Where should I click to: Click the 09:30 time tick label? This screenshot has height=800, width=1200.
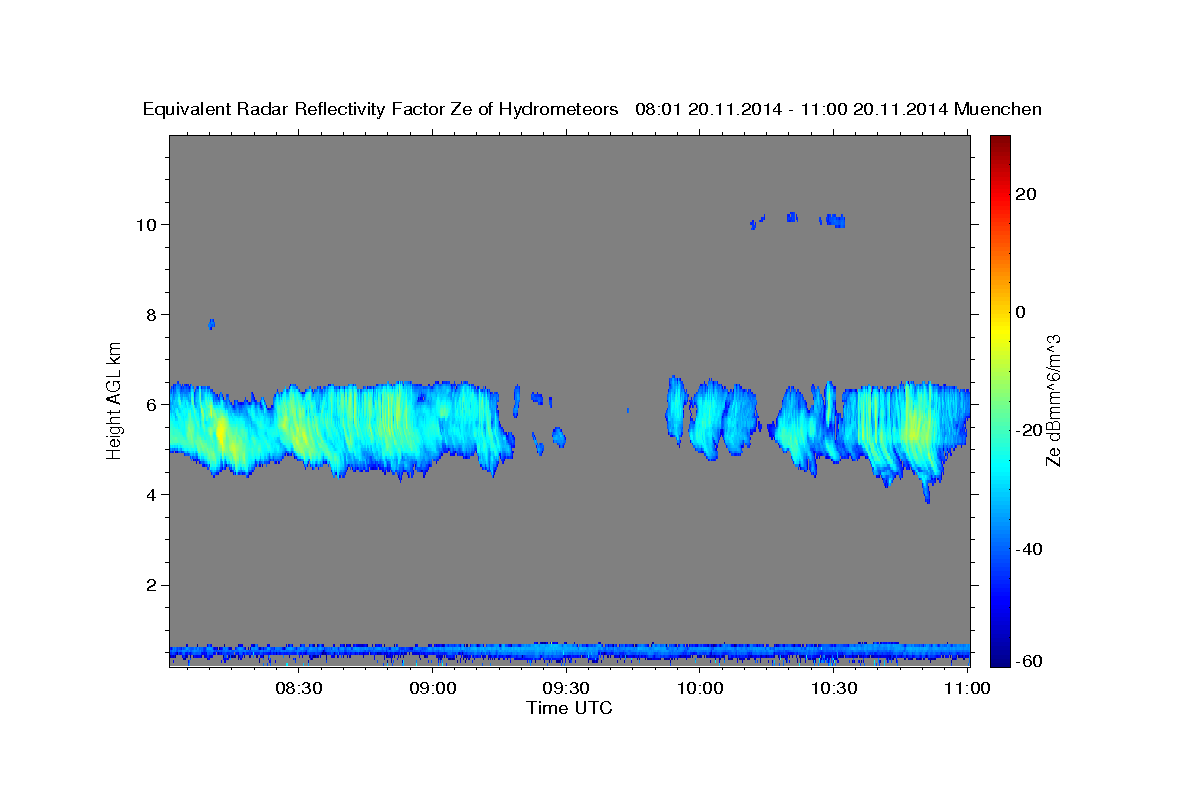point(567,689)
